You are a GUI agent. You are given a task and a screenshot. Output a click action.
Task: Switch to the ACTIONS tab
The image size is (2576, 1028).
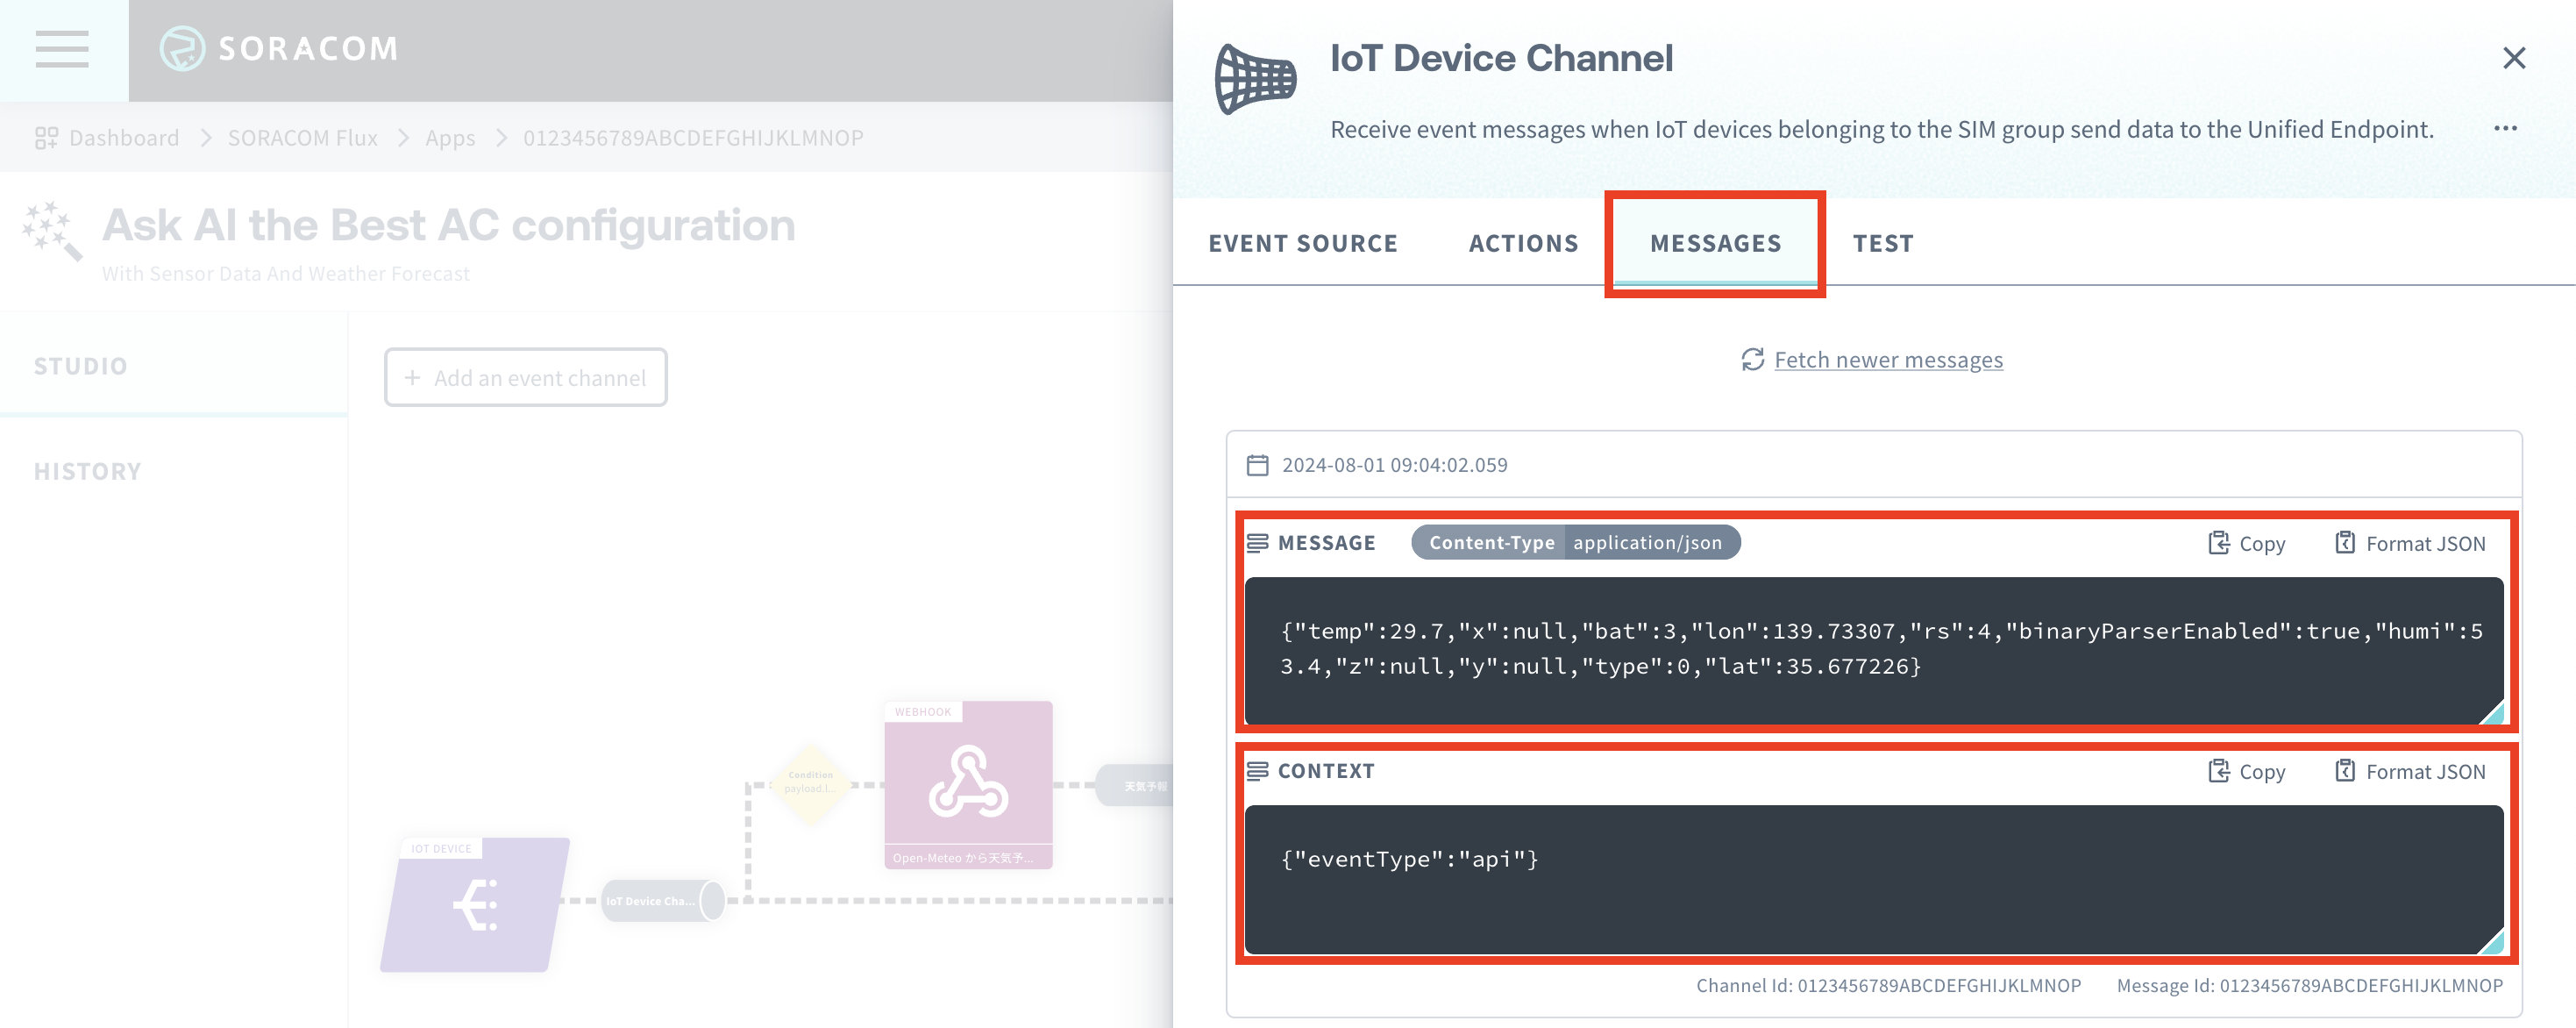point(1523,243)
